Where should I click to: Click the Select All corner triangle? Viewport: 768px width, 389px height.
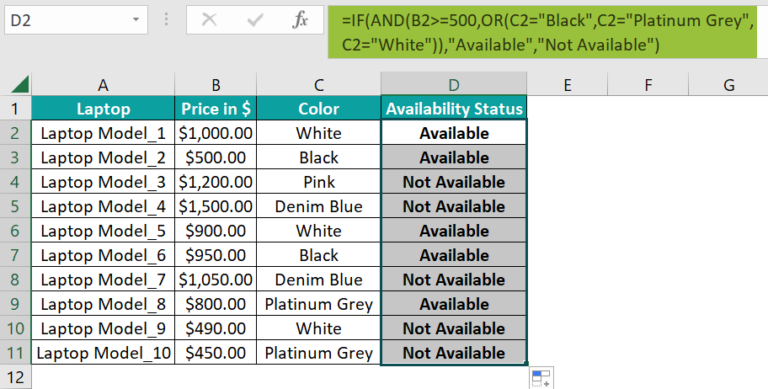[20, 84]
